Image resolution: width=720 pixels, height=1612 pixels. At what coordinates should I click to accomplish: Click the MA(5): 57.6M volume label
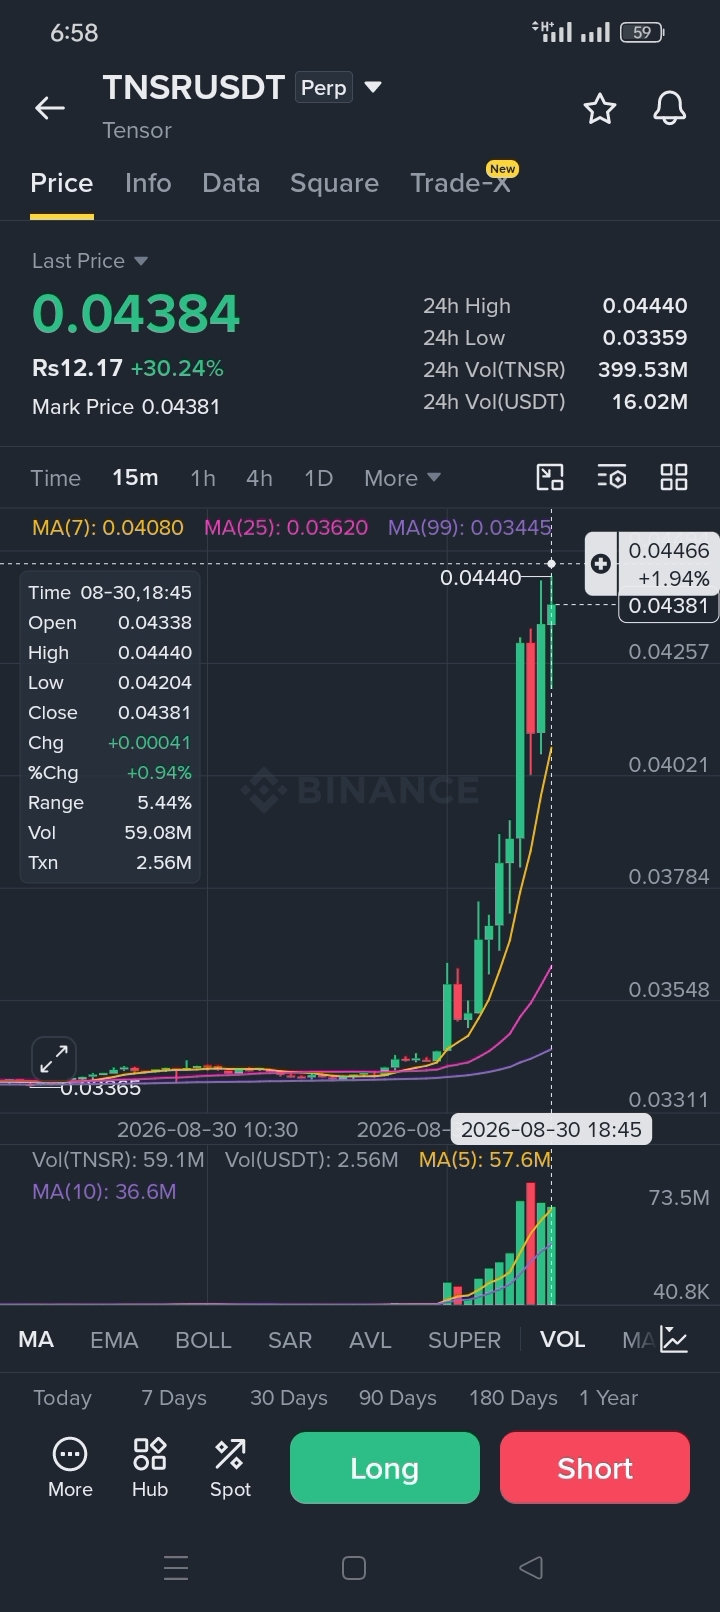point(485,1160)
